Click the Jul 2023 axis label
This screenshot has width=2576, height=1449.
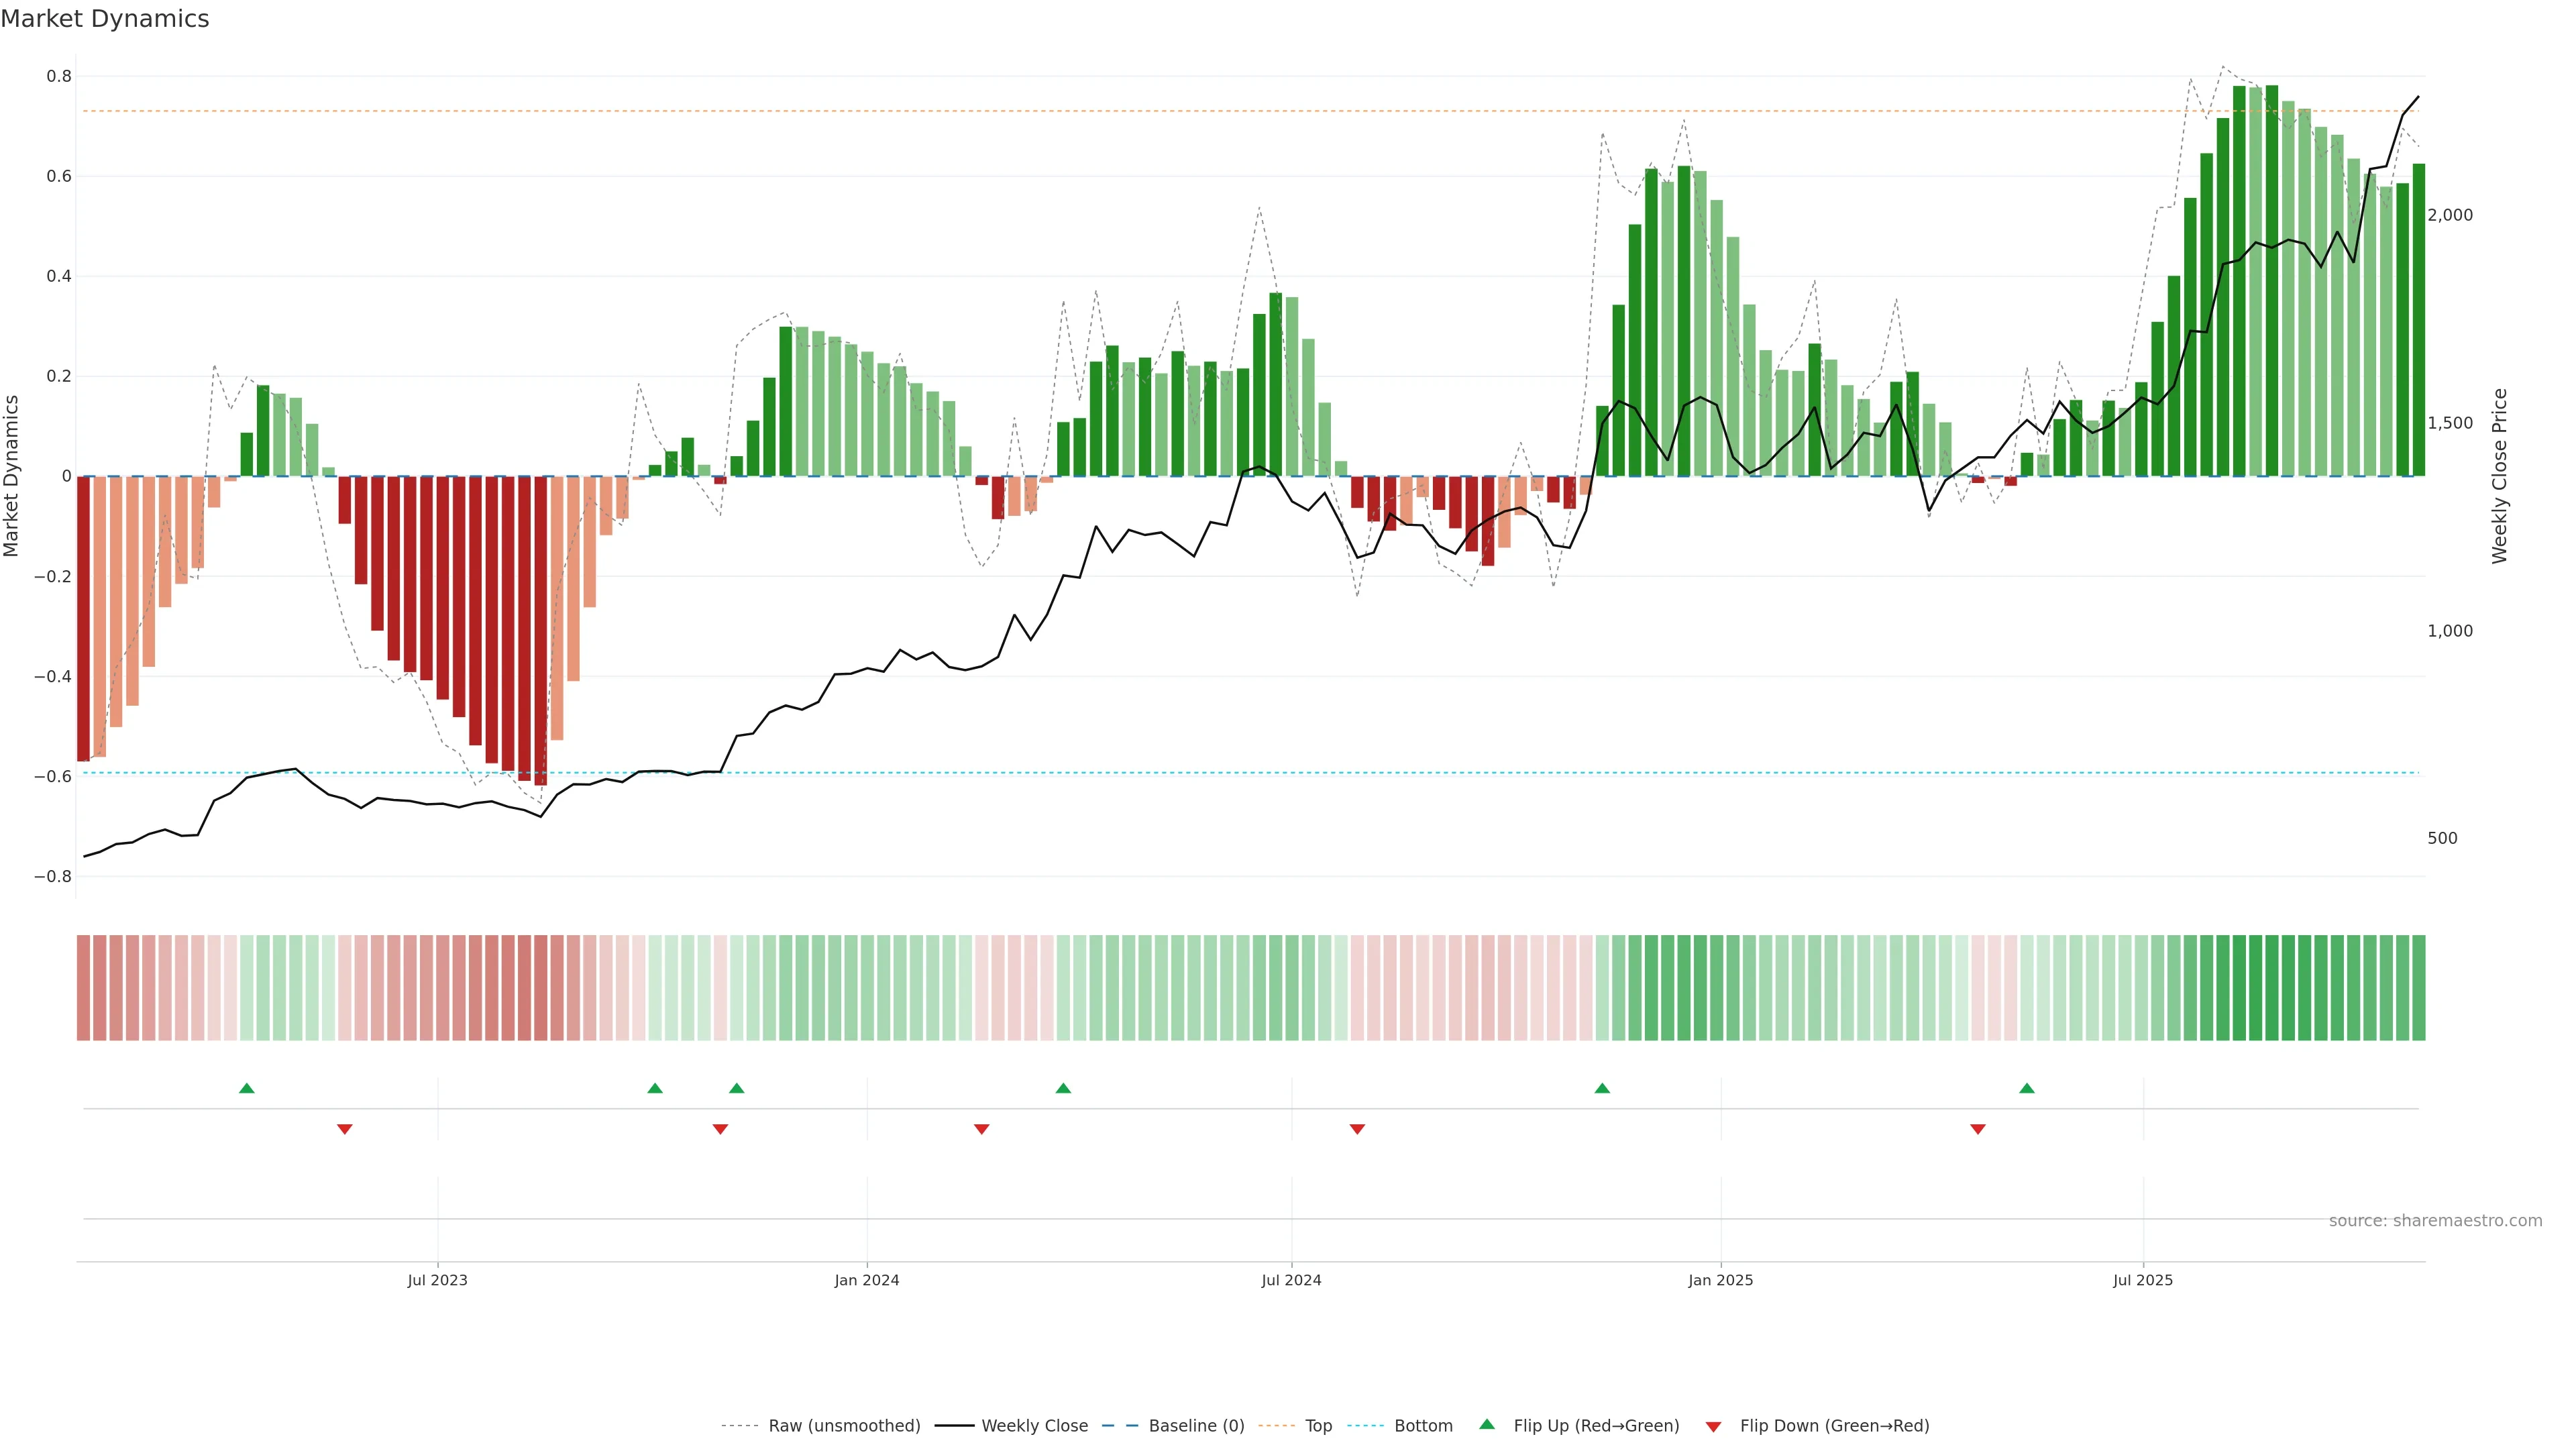coord(437,1280)
